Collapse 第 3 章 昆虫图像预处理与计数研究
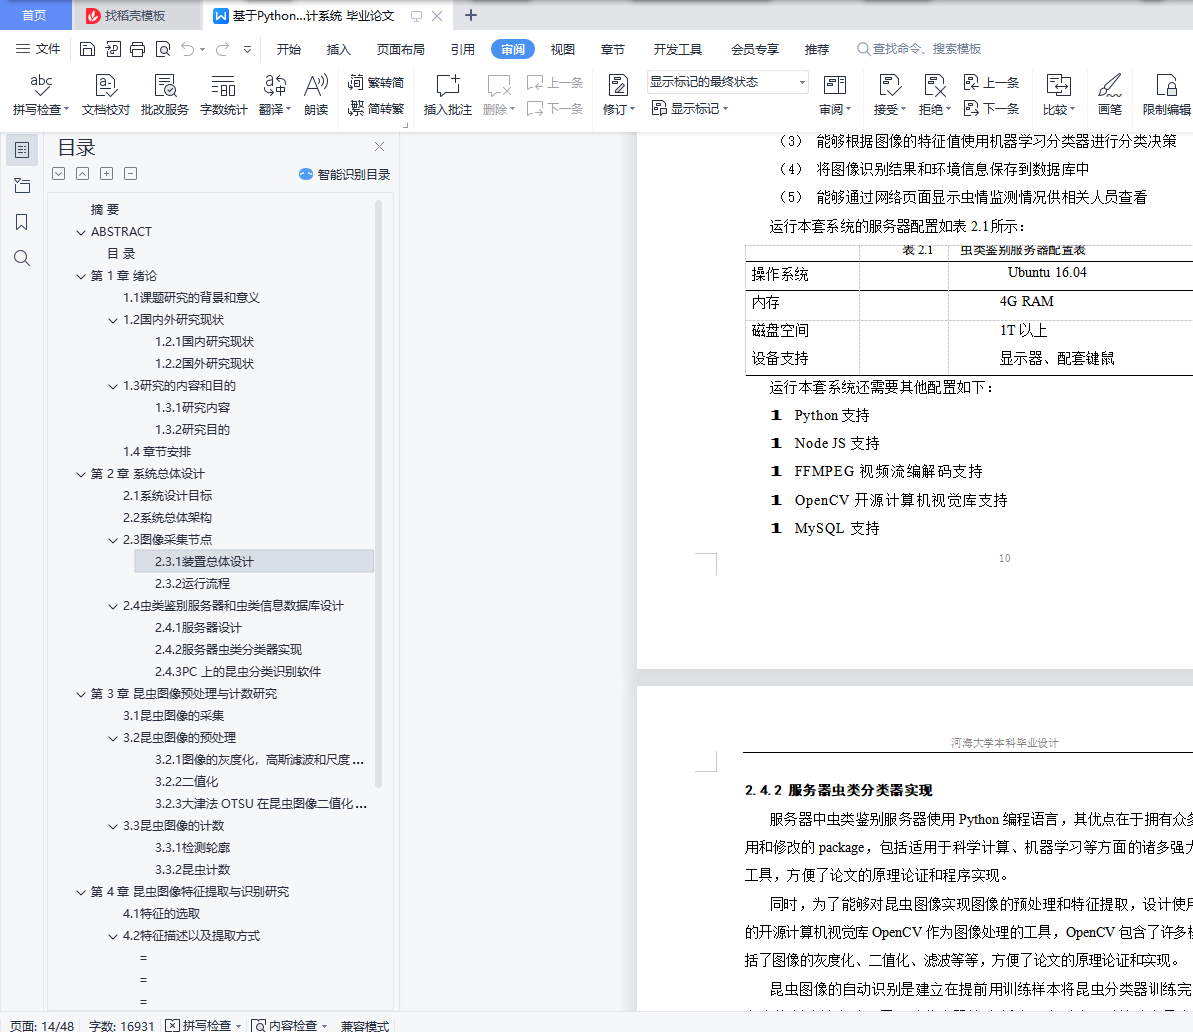Viewport: 1193px width, 1032px height. point(81,694)
